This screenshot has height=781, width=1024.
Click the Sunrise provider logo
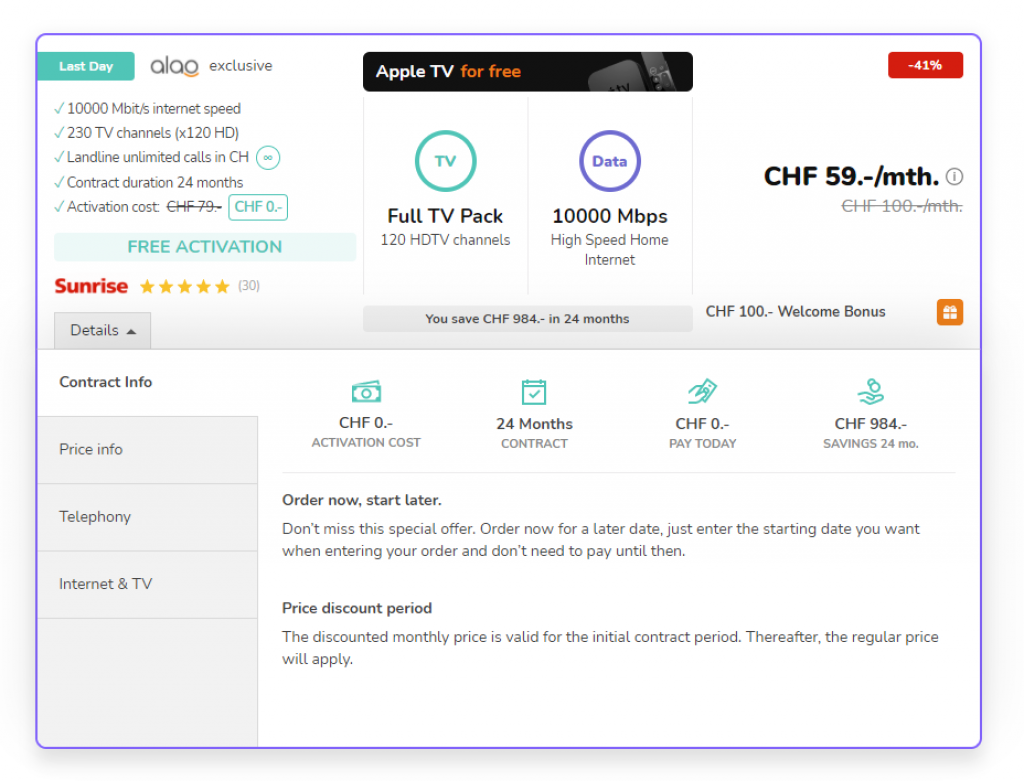click(91, 286)
